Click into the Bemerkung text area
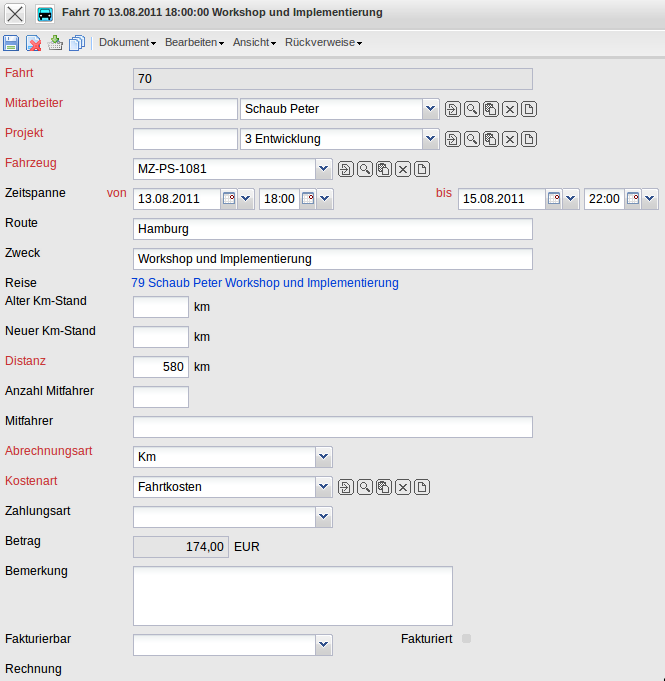665x681 pixels. [292, 596]
